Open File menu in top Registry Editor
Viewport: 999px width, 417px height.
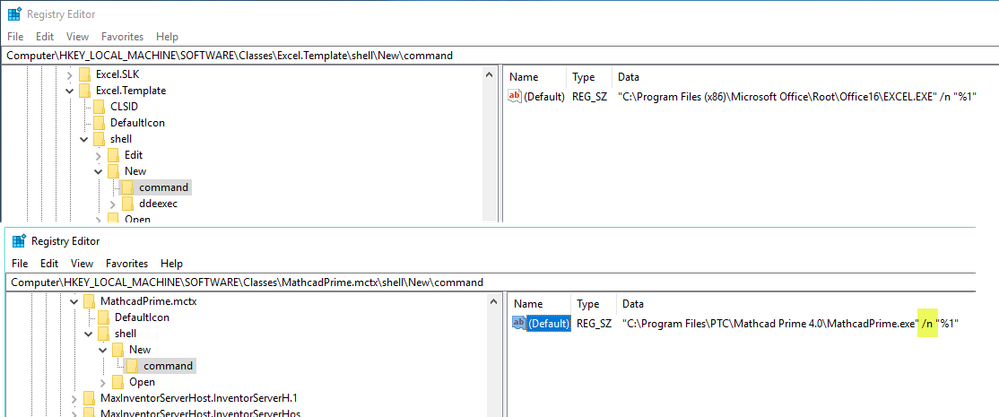(x=15, y=36)
